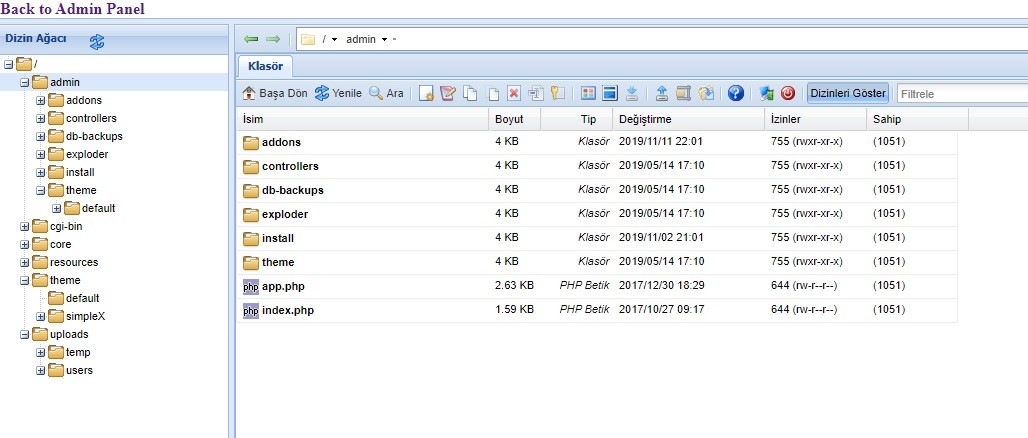
Task: Collapse the root folder in tree
Action: 9,64
